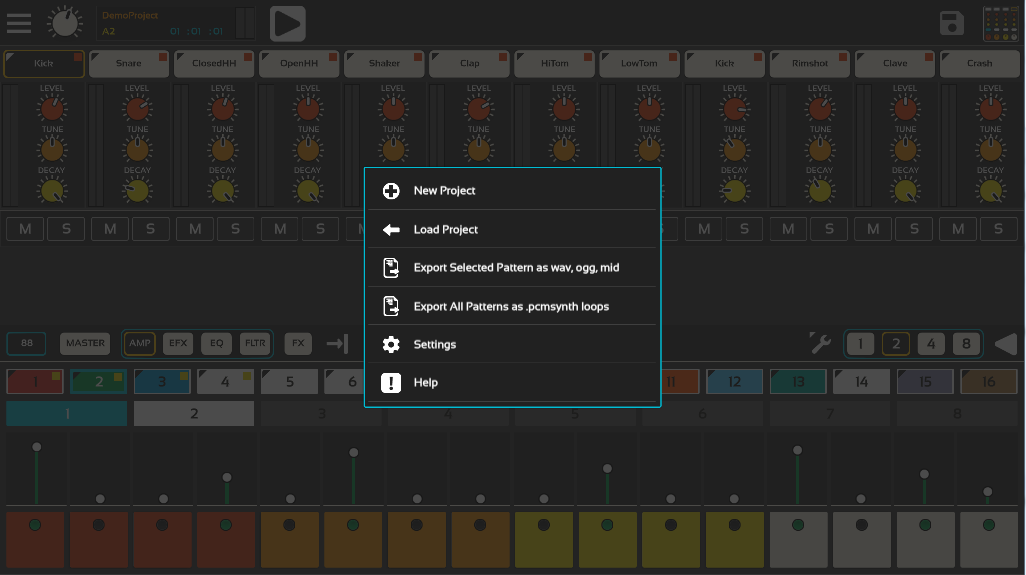Click the left-pointing triangle collapse arrow
This screenshot has height=575, width=1026.
pos(1005,344)
